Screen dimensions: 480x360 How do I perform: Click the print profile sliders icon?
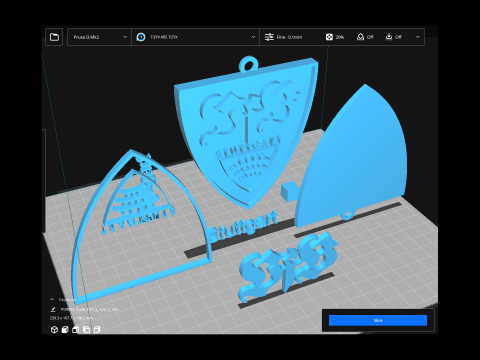269,37
